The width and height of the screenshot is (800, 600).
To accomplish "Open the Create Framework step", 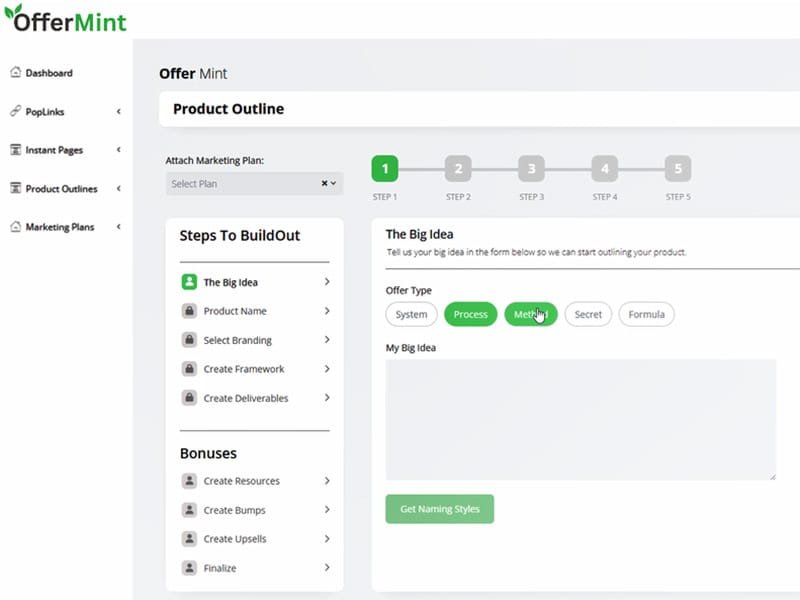I will (x=245, y=369).
